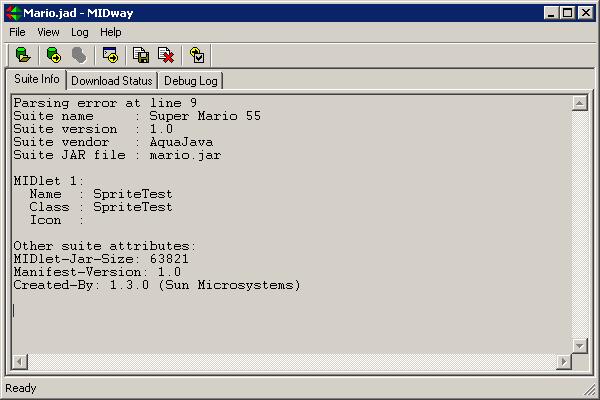
Task: Click the 'Other suite attributes:' line
Action: point(105,246)
